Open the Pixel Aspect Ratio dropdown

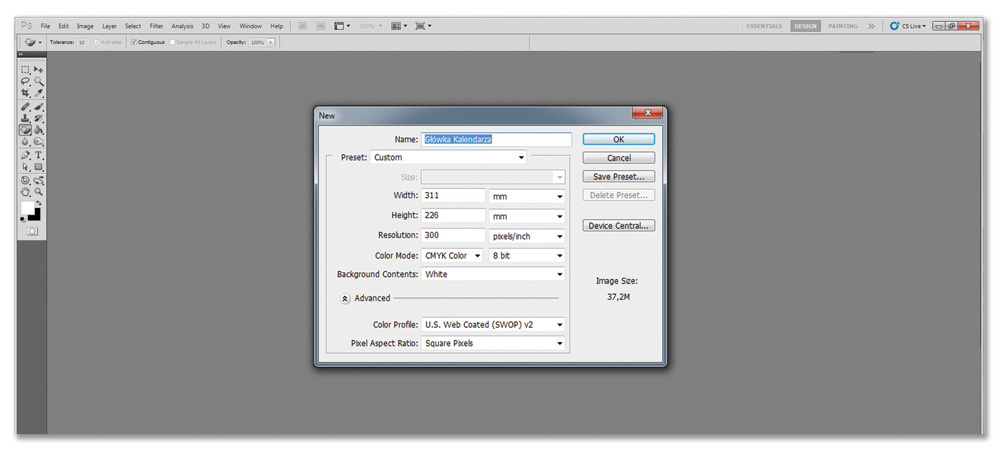[x=493, y=343]
